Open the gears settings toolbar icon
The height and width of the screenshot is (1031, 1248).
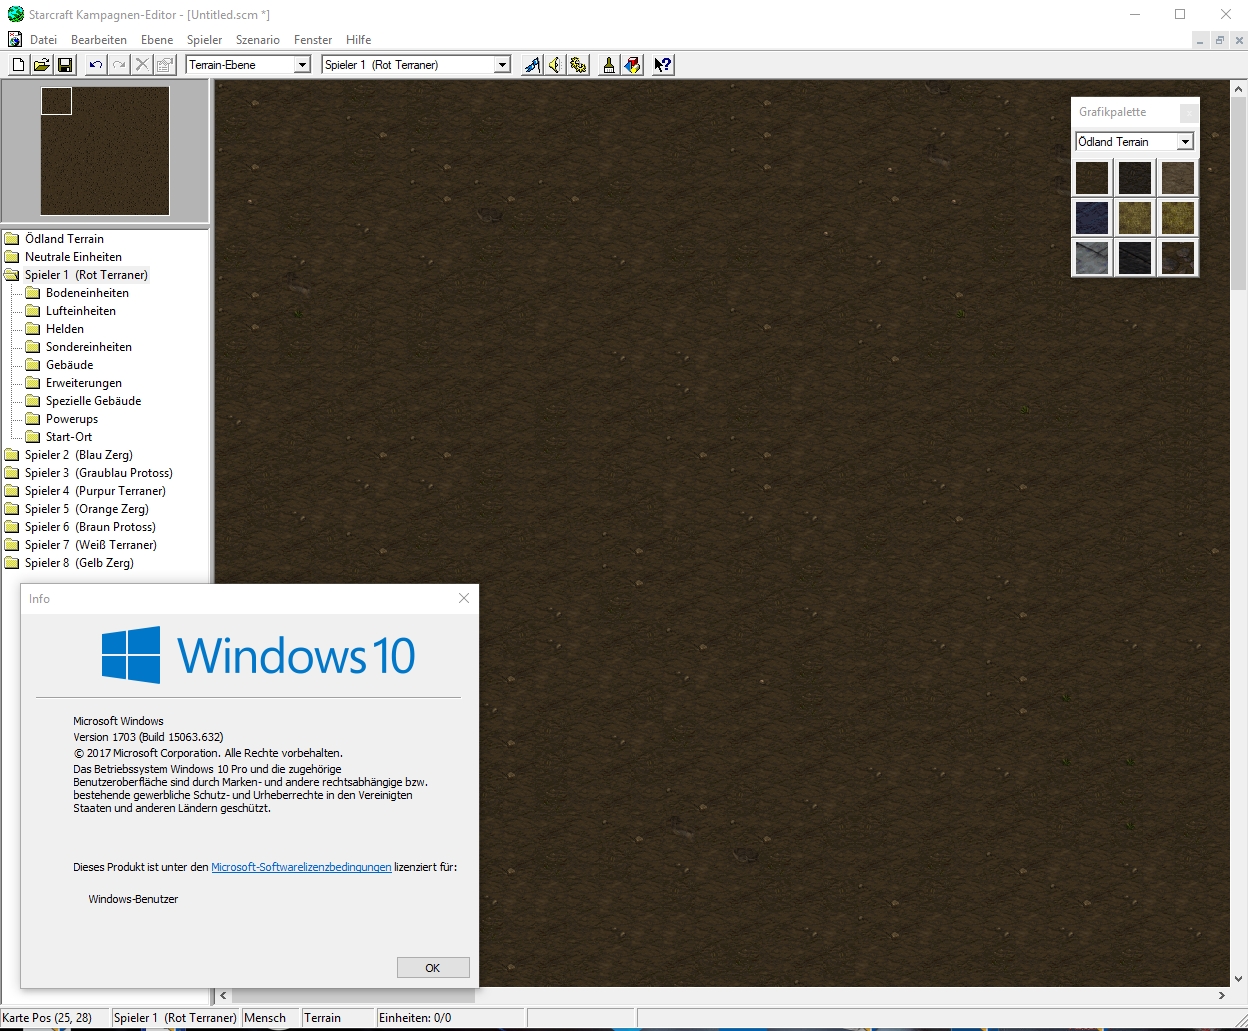point(578,65)
